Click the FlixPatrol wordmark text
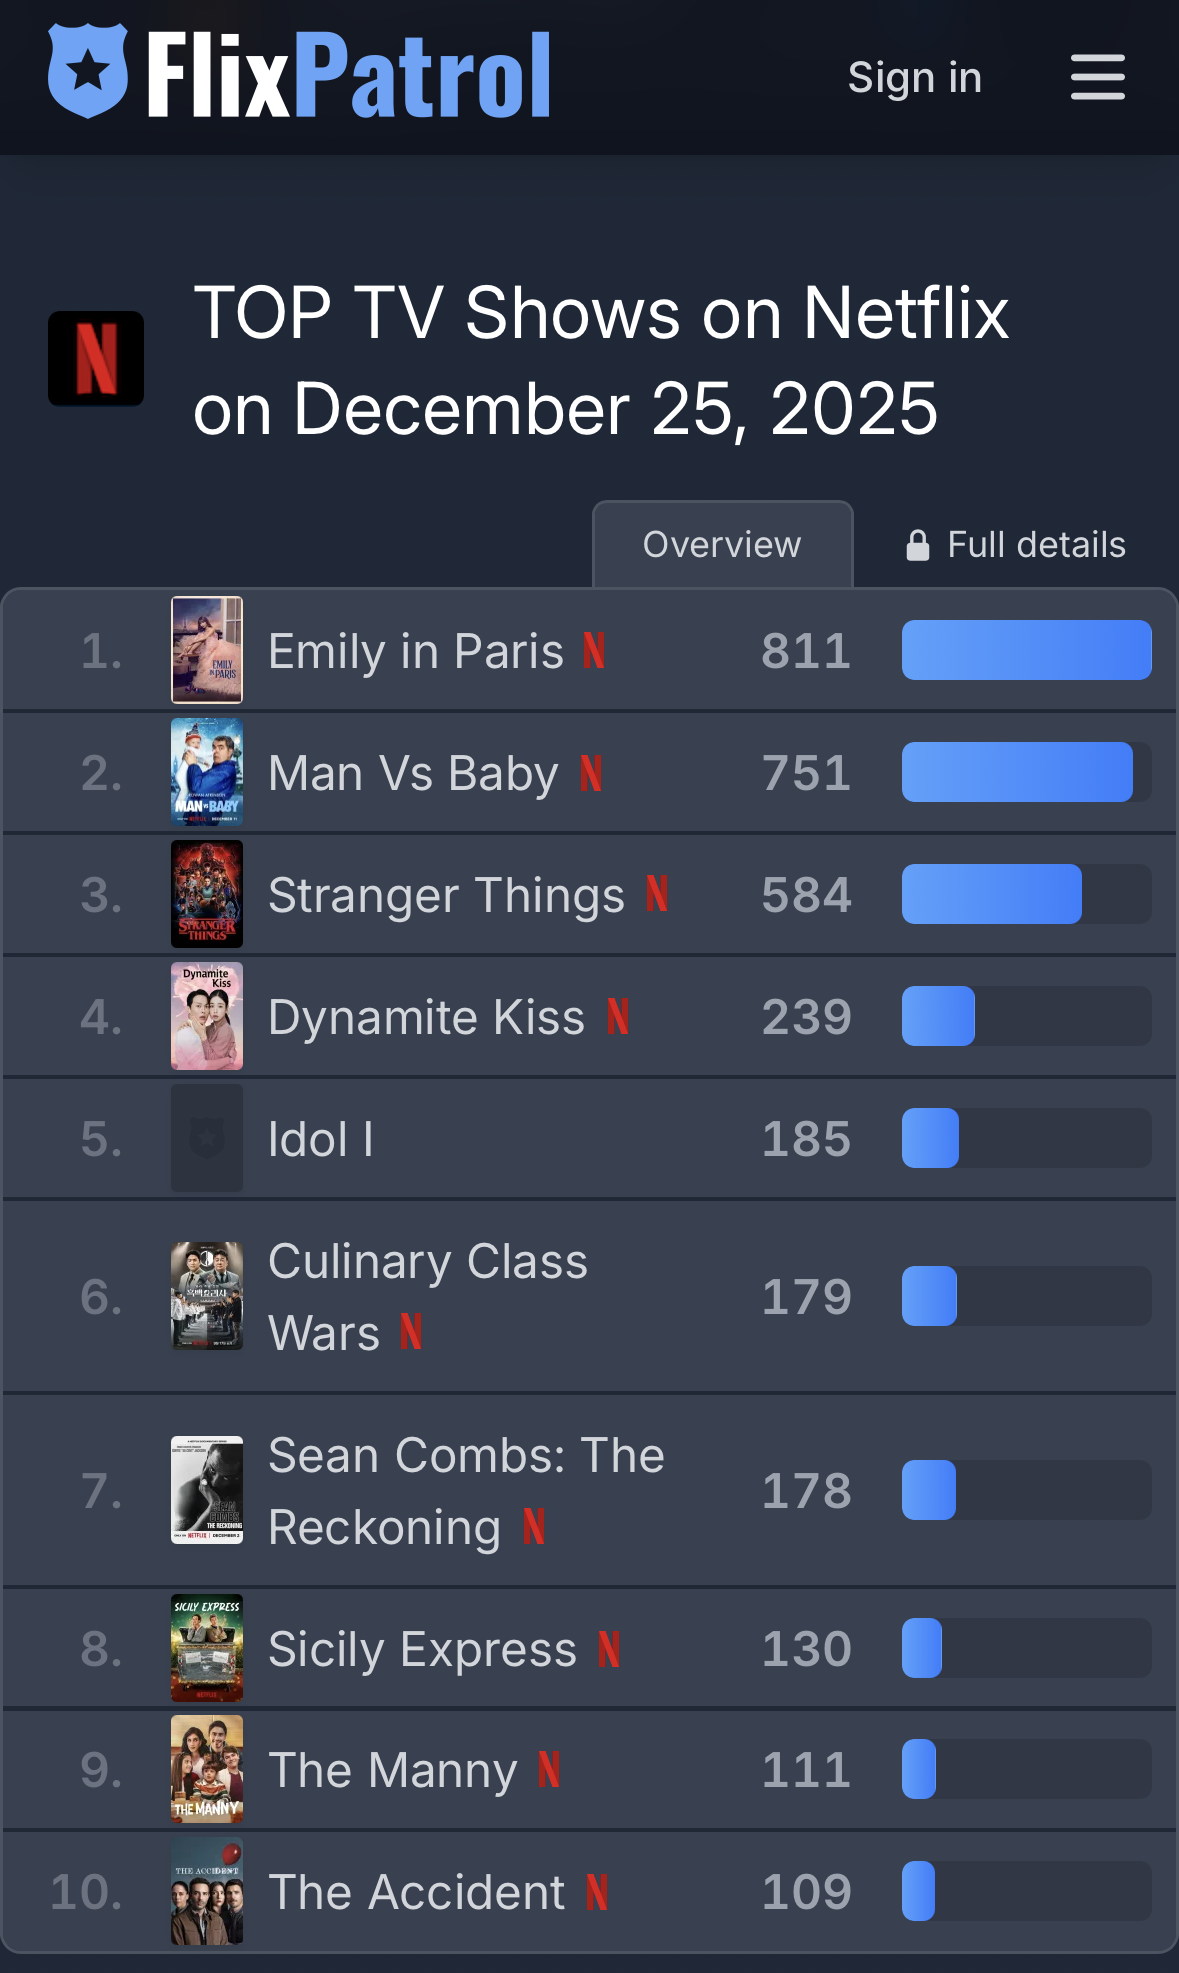 349,74
